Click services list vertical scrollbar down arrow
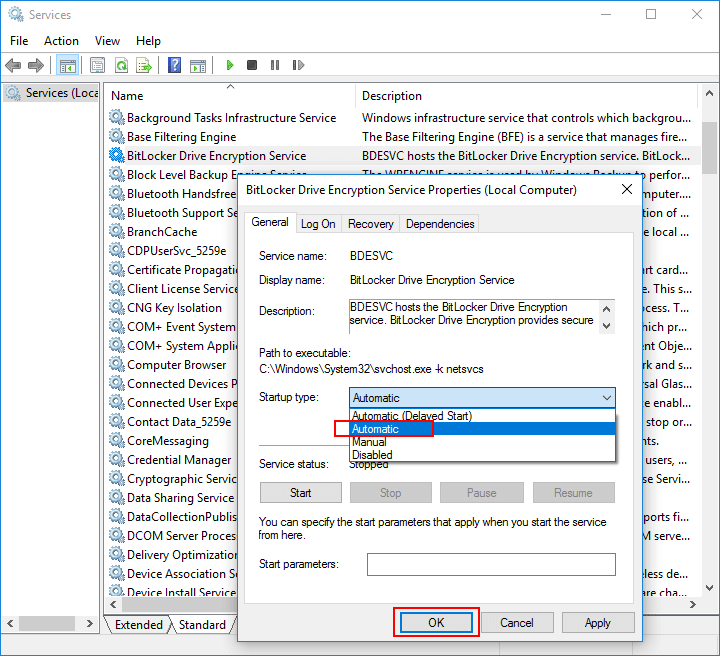 [x=709, y=587]
